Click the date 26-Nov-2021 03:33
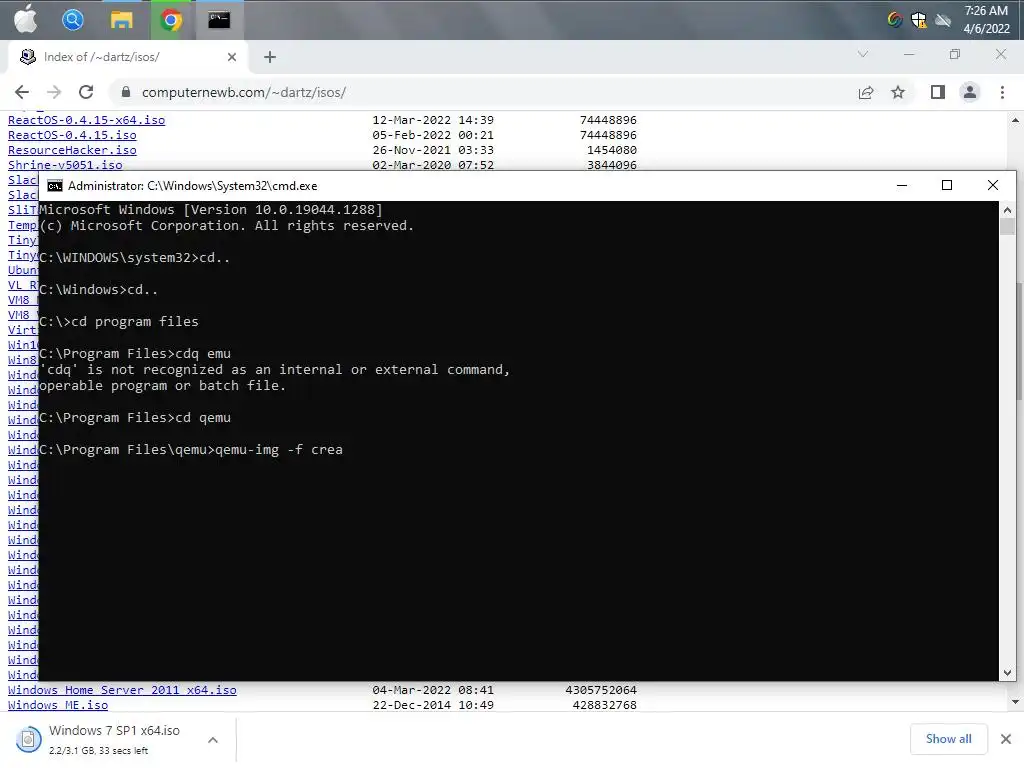1024x768 pixels. (433, 150)
